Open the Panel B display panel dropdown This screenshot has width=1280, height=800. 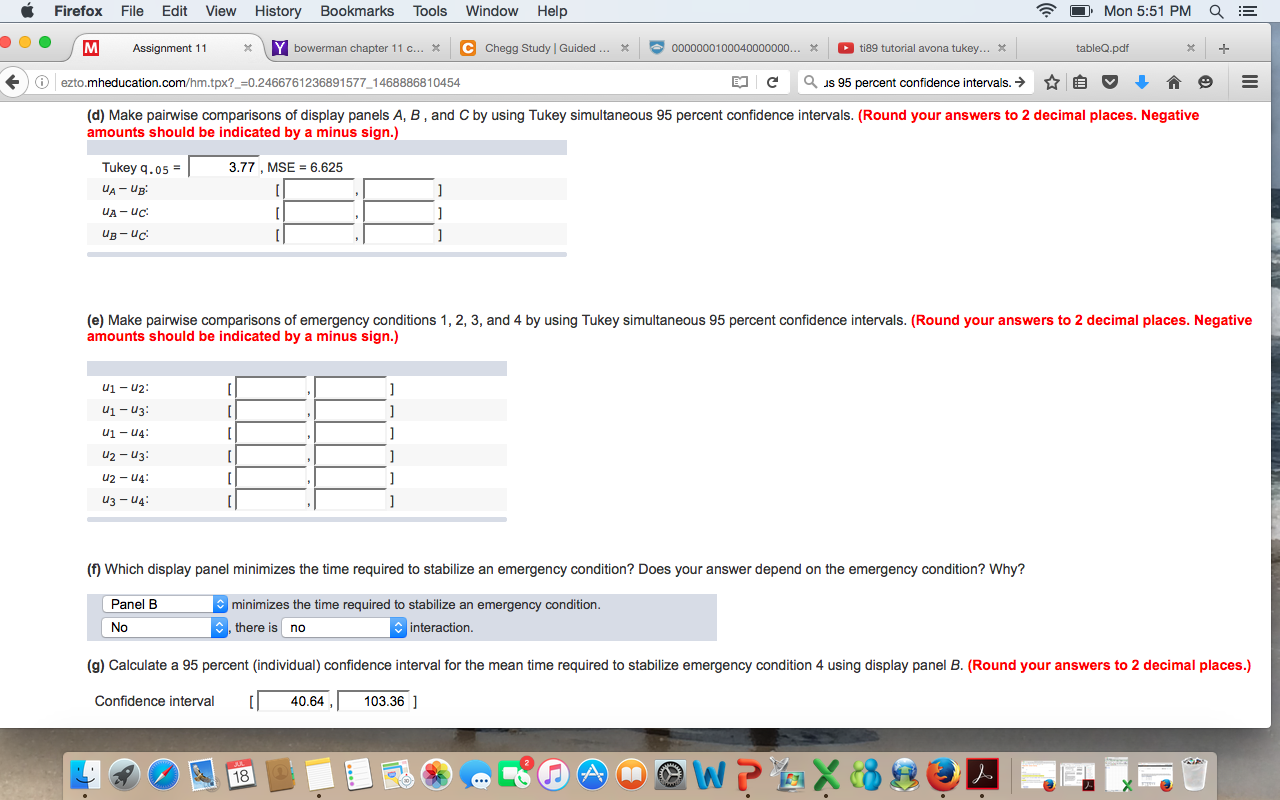(x=165, y=604)
